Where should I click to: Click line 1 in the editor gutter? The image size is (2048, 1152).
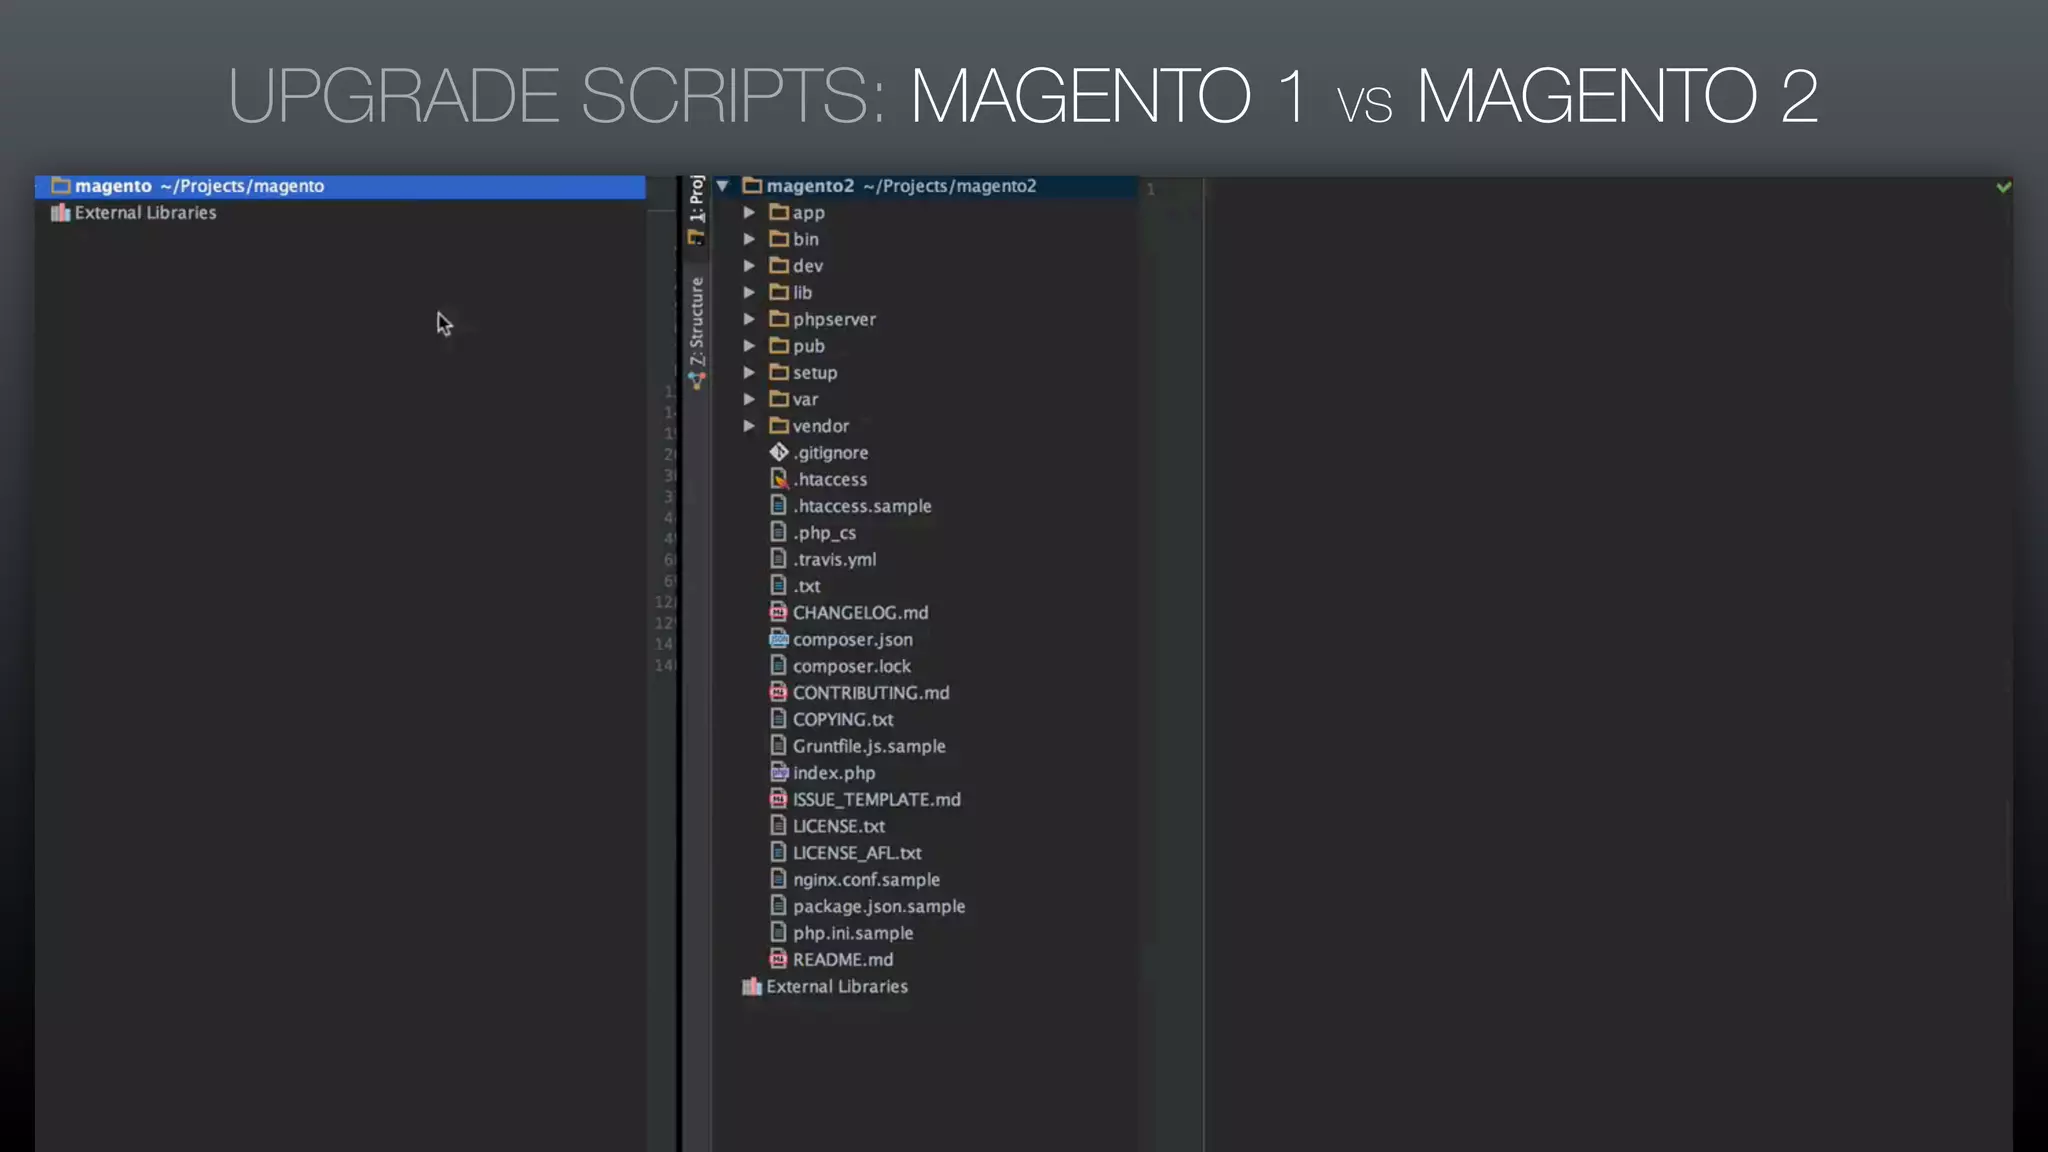(1150, 189)
